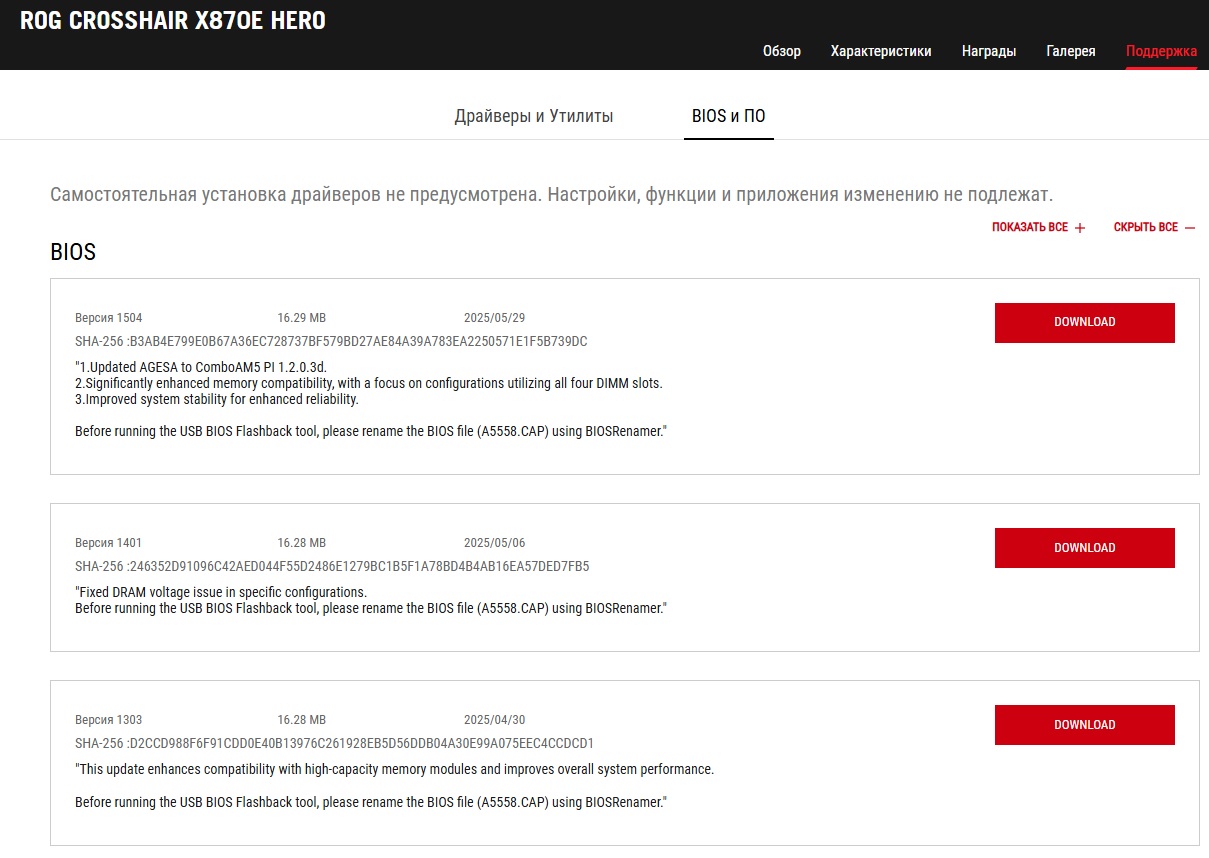
Task: Download BIOS version 1401
Action: point(1085,548)
